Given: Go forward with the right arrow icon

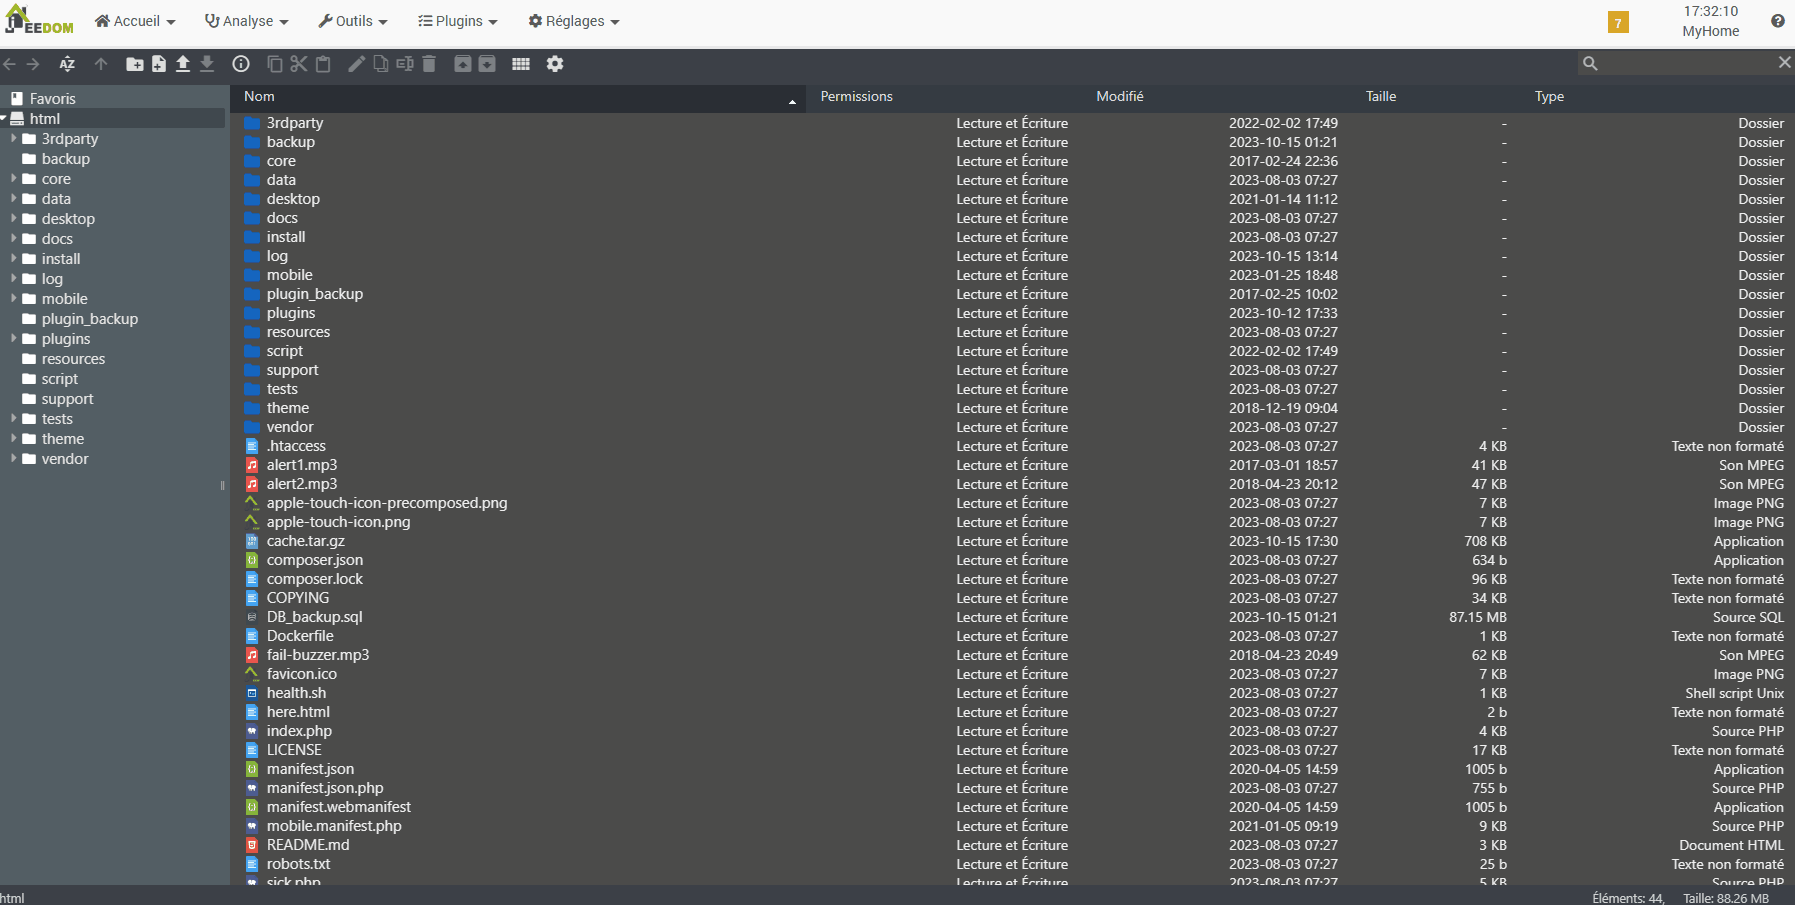Looking at the screenshot, I should [x=33, y=64].
